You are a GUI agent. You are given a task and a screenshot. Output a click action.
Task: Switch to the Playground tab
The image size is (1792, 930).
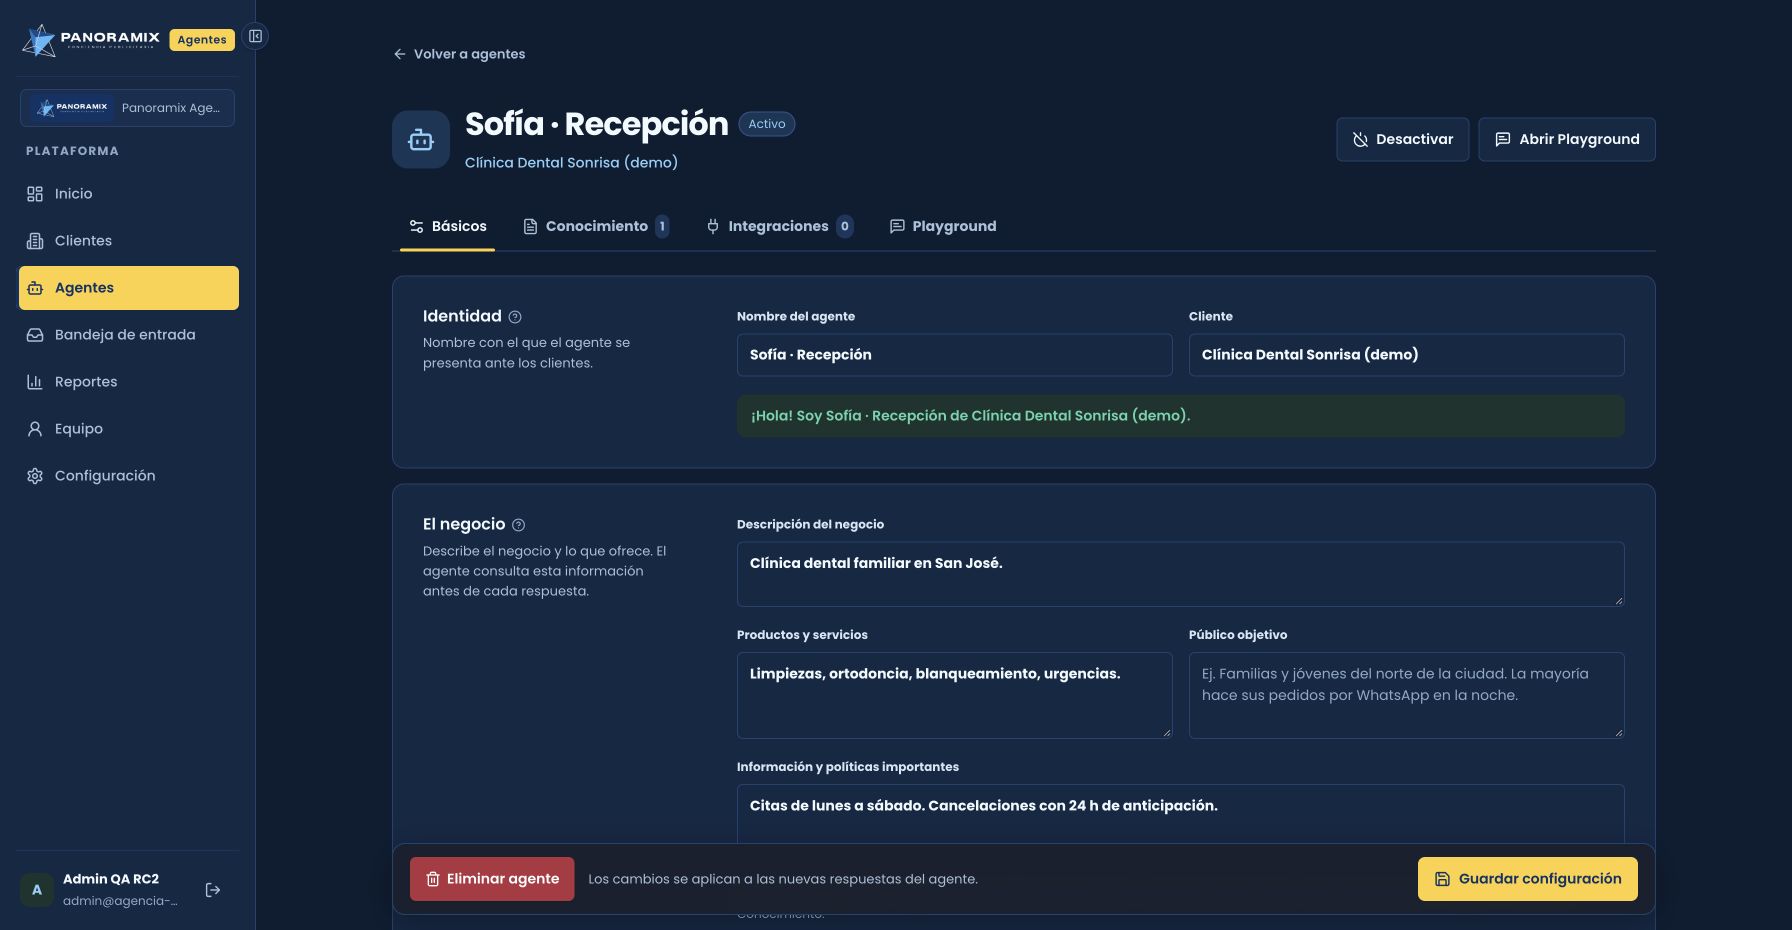(943, 226)
